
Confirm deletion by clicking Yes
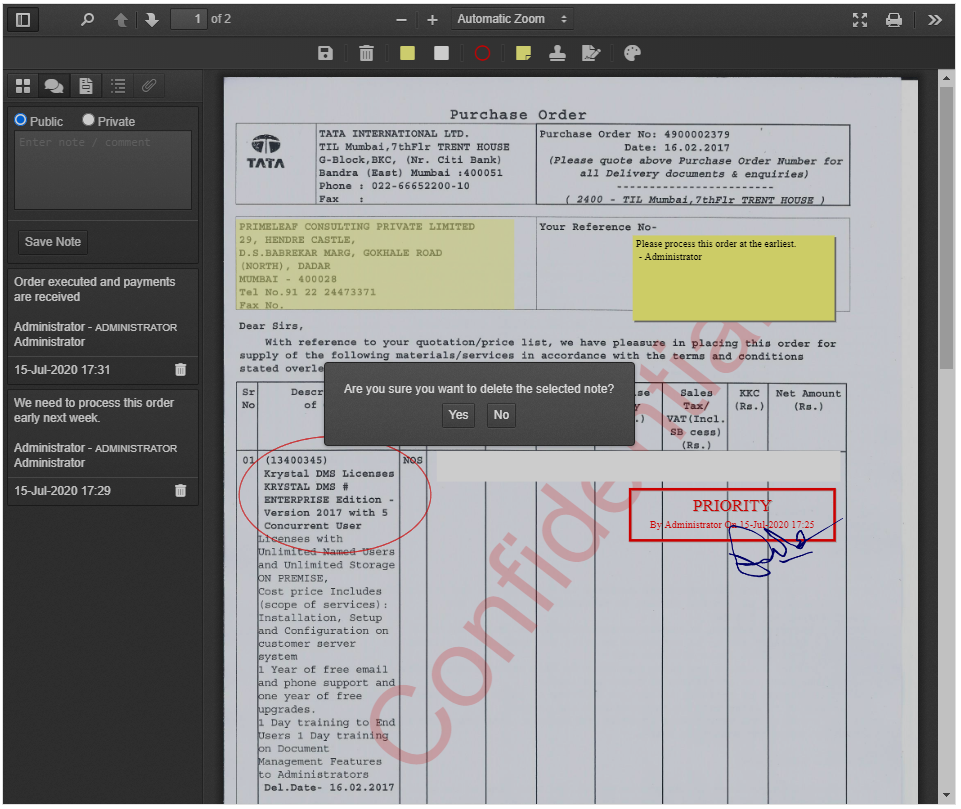click(x=458, y=415)
